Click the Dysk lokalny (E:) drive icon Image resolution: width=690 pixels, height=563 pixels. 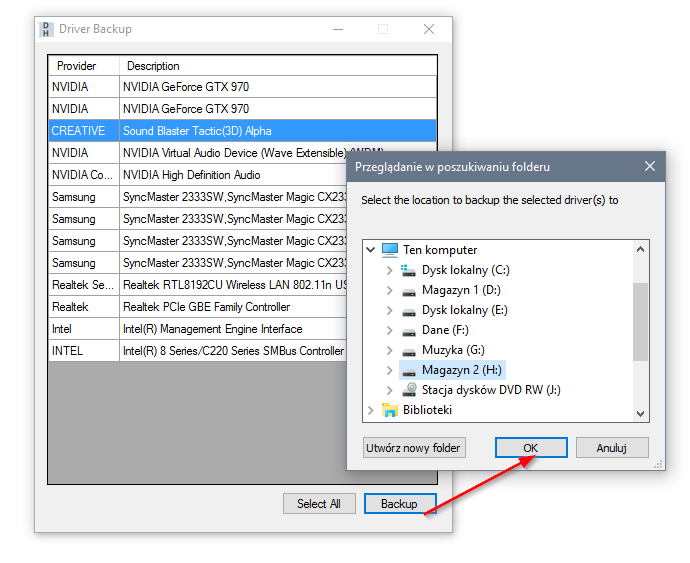point(409,312)
